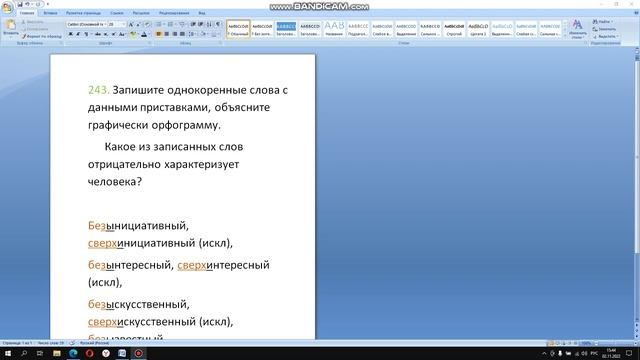Pick font color (A with color bar)
Image resolution: width=640 pixels, height=360 pixels.
point(144,34)
